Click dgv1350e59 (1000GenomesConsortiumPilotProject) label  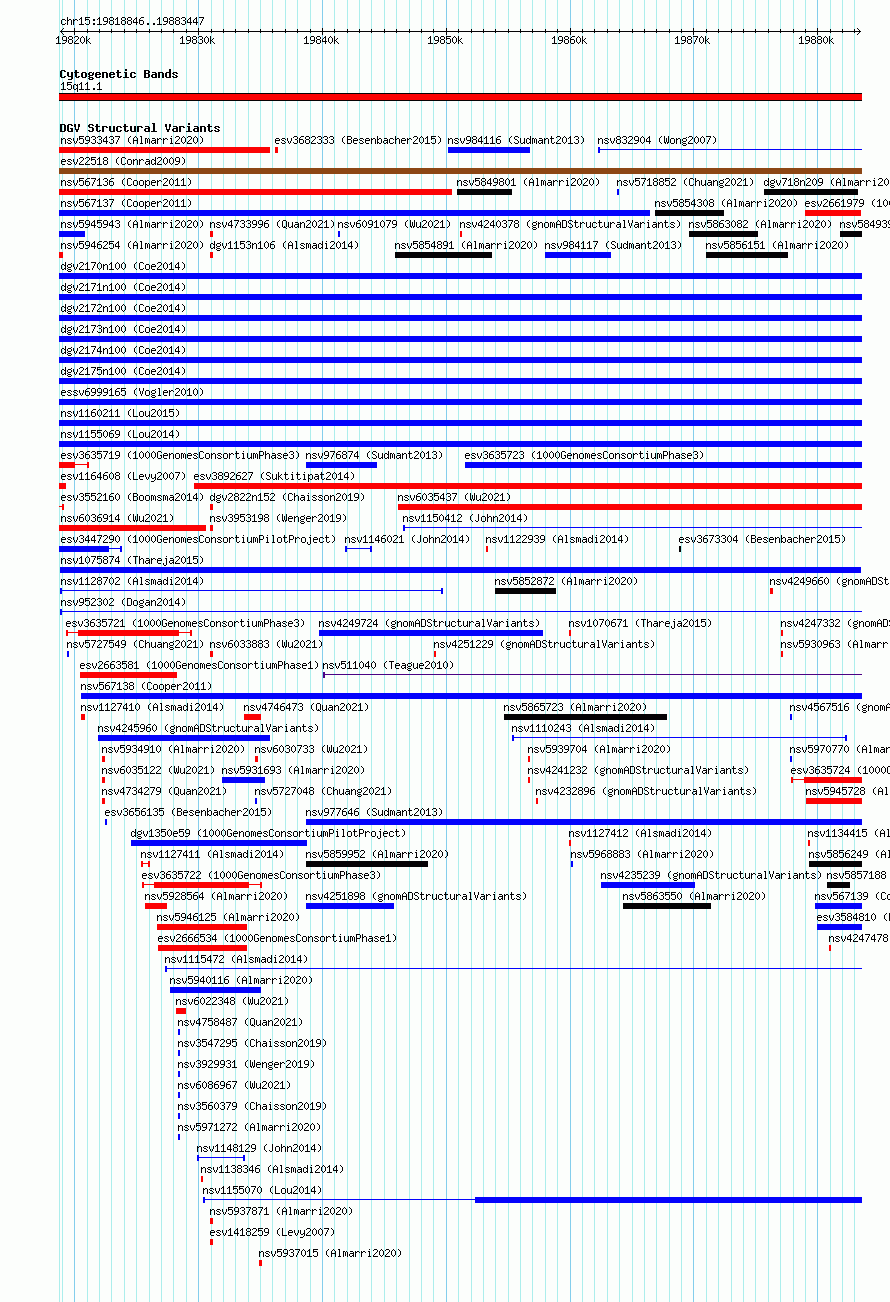point(269,833)
